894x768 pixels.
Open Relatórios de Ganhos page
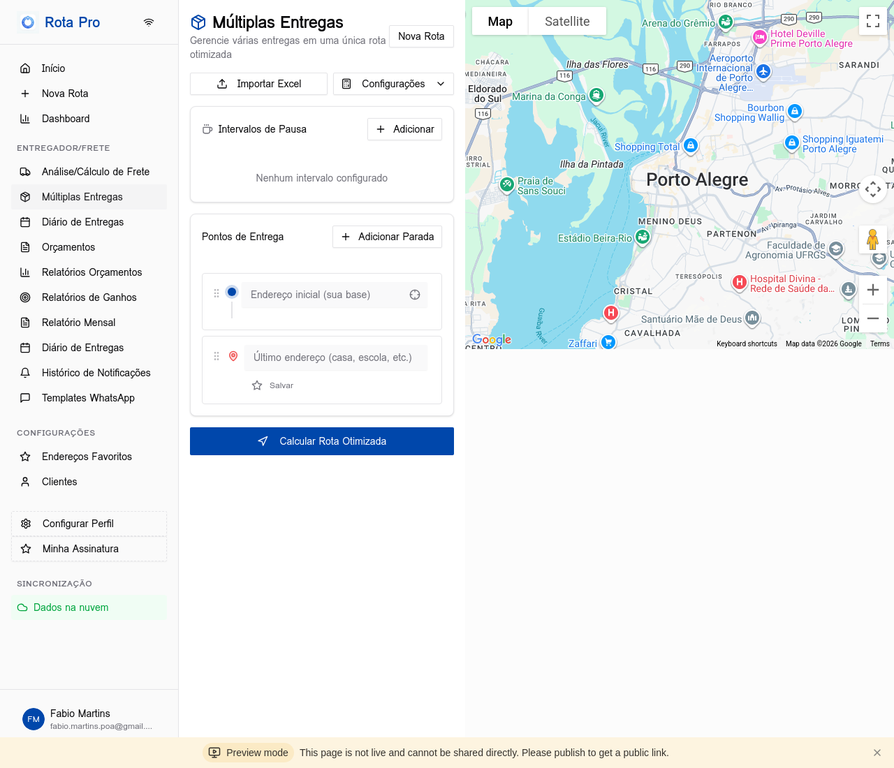[x=89, y=297]
